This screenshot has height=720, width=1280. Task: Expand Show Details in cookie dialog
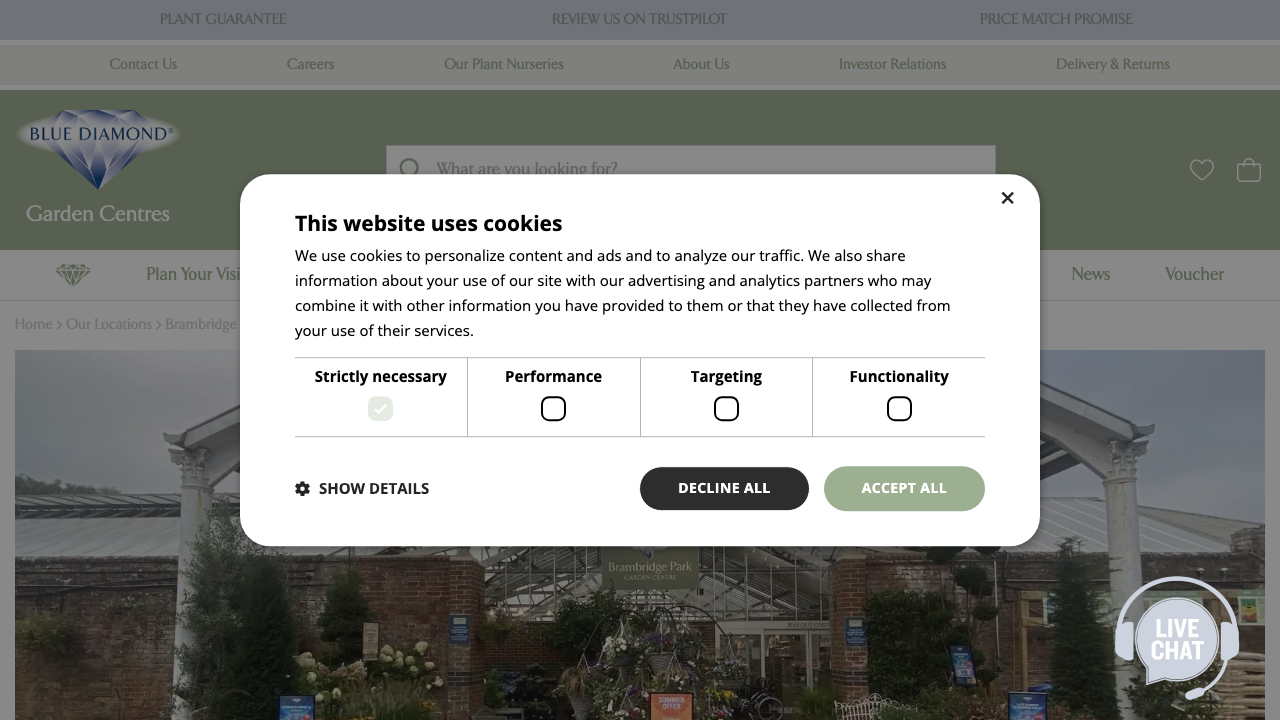click(x=374, y=488)
